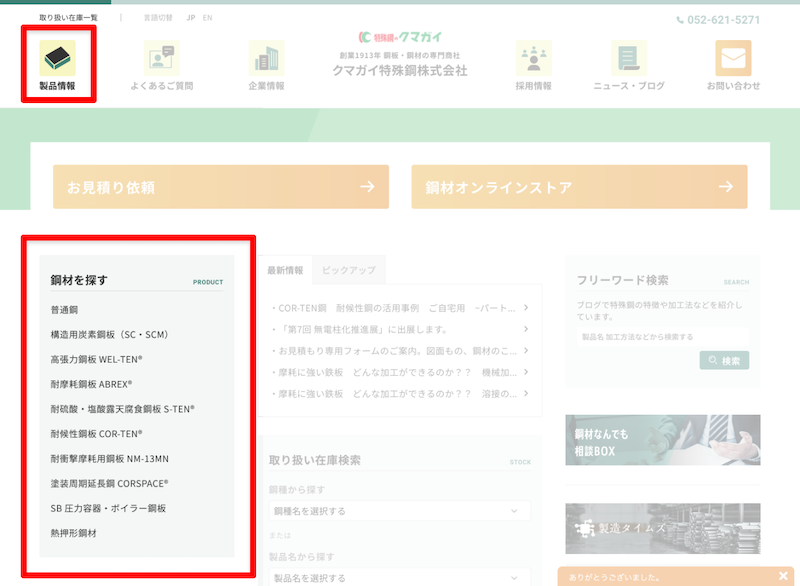This screenshot has width=800, height=586.
Task: Click the お見積り依頼 button
Action: tap(221, 187)
